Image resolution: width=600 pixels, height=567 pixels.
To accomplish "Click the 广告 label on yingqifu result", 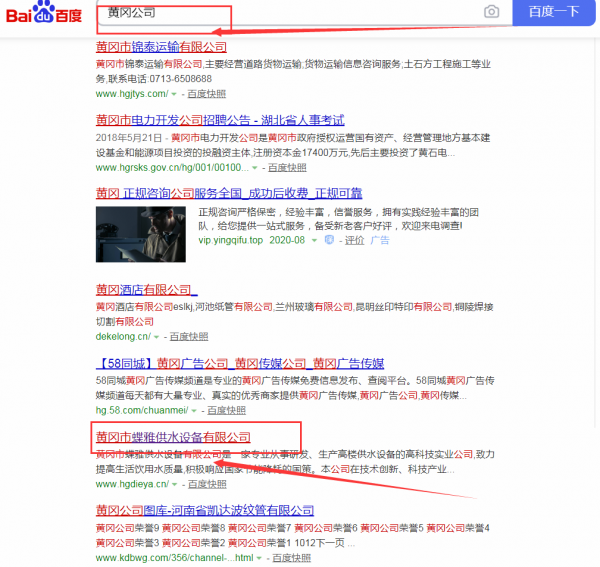I will click(380, 240).
